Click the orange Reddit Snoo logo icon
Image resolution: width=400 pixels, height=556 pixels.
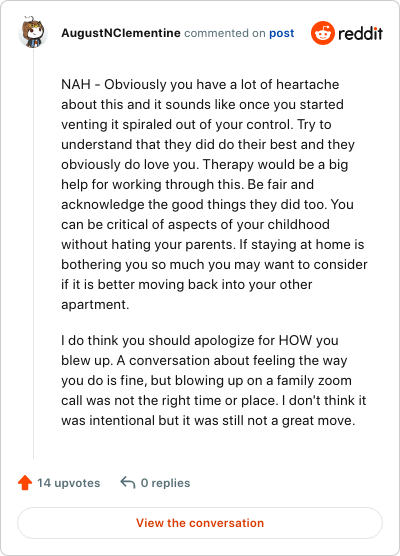pyautogui.click(x=323, y=33)
